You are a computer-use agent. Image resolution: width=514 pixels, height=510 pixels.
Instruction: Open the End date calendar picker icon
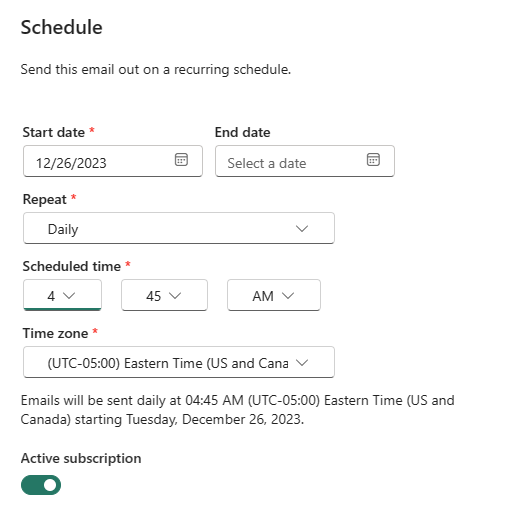[x=373, y=159]
